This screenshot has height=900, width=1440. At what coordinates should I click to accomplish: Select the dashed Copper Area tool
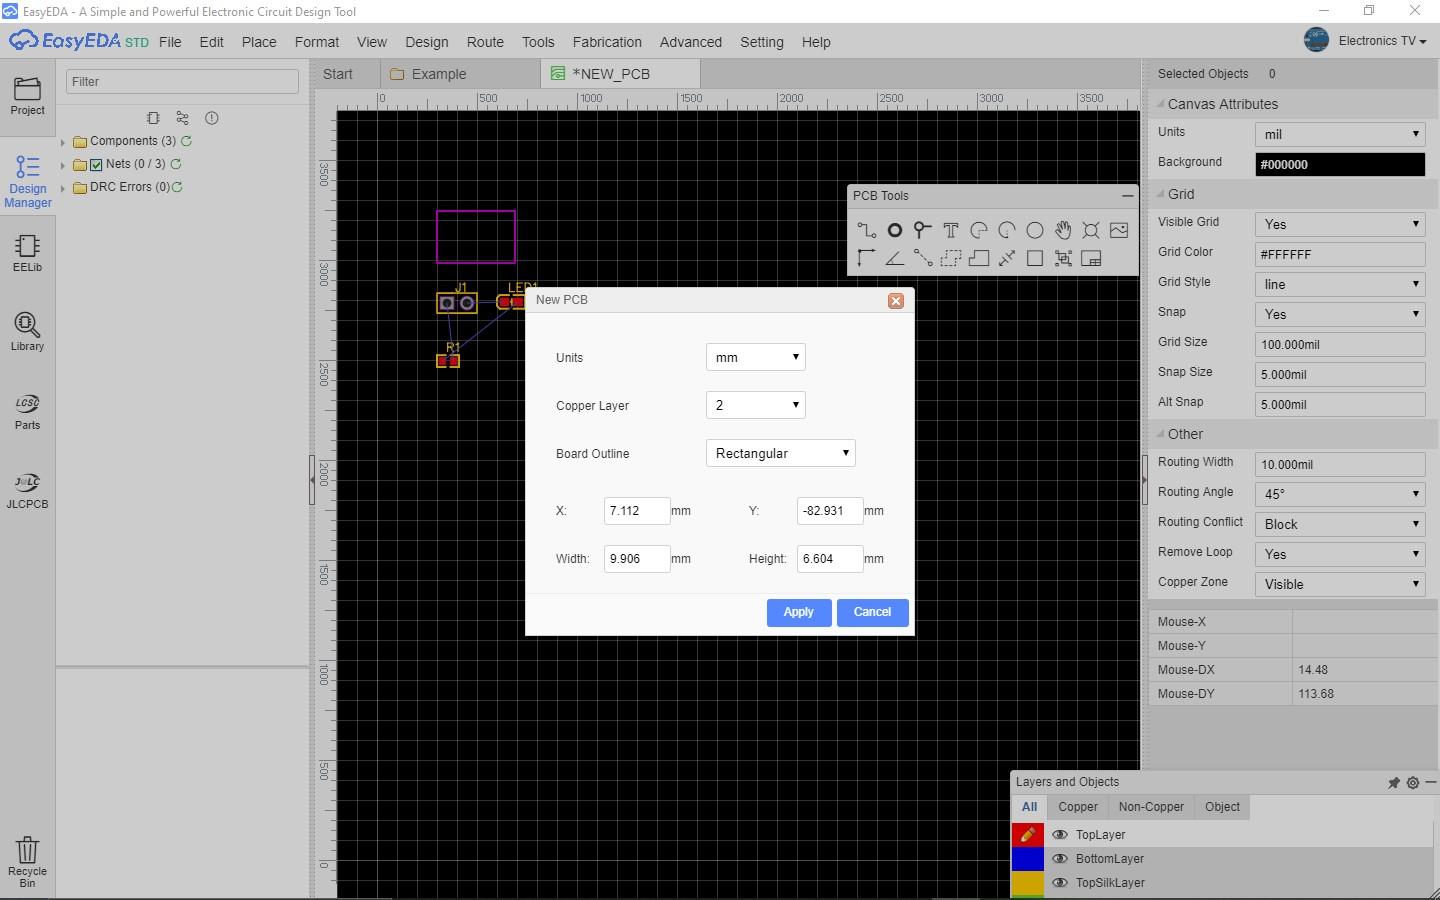point(951,258)
